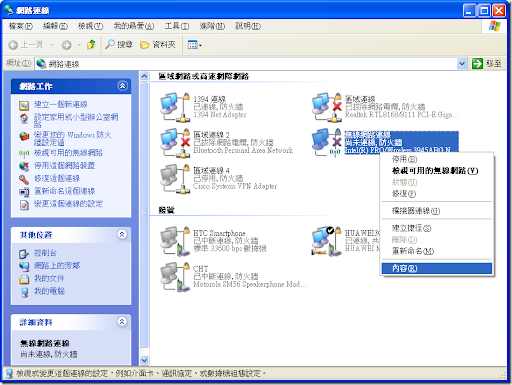Choose 修復 in the context menu
512x385 pixels.
[437, 194]
